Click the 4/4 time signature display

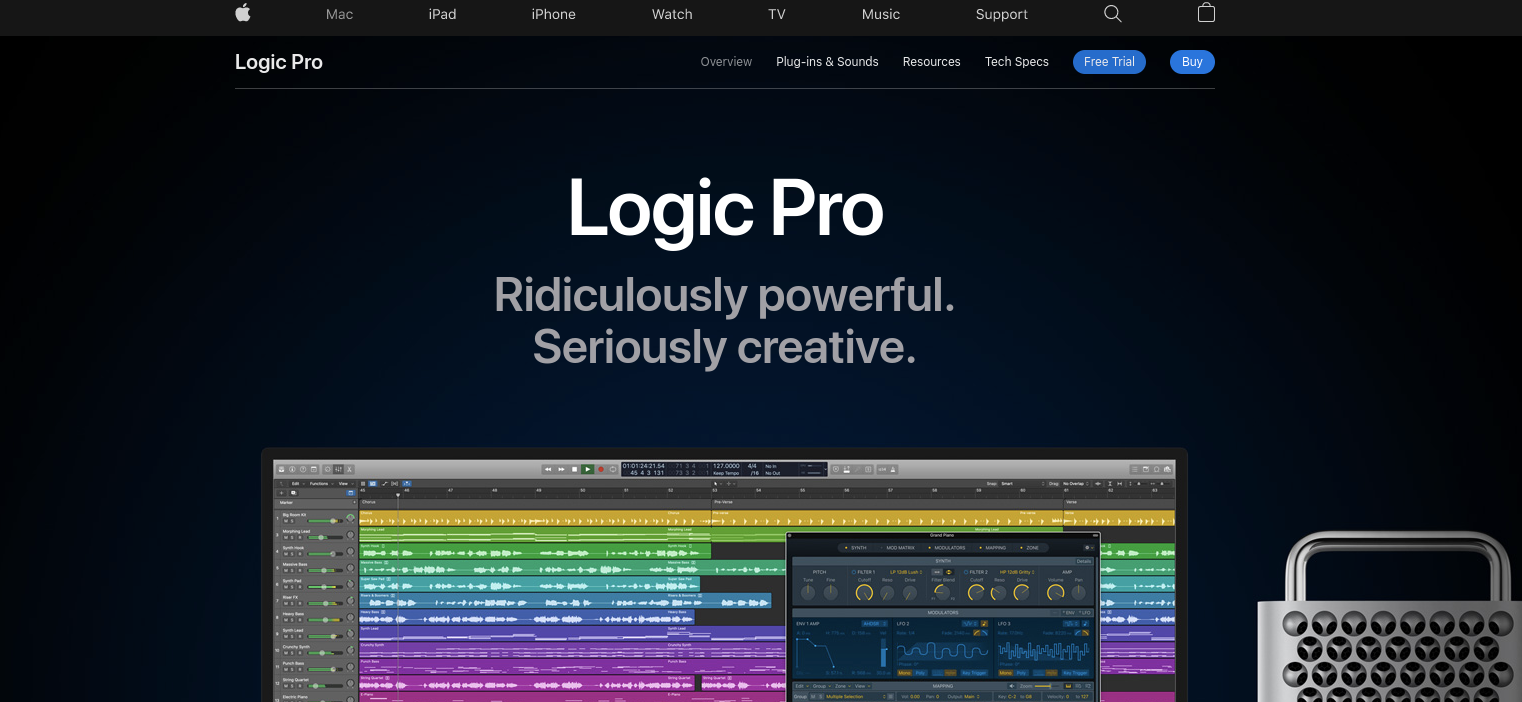point(751,466)
